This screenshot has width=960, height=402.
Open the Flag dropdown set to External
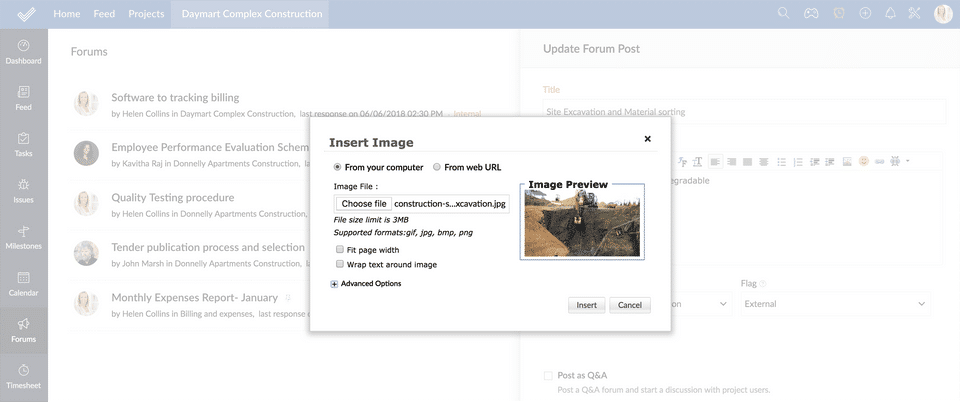click(x=835, y=303)
